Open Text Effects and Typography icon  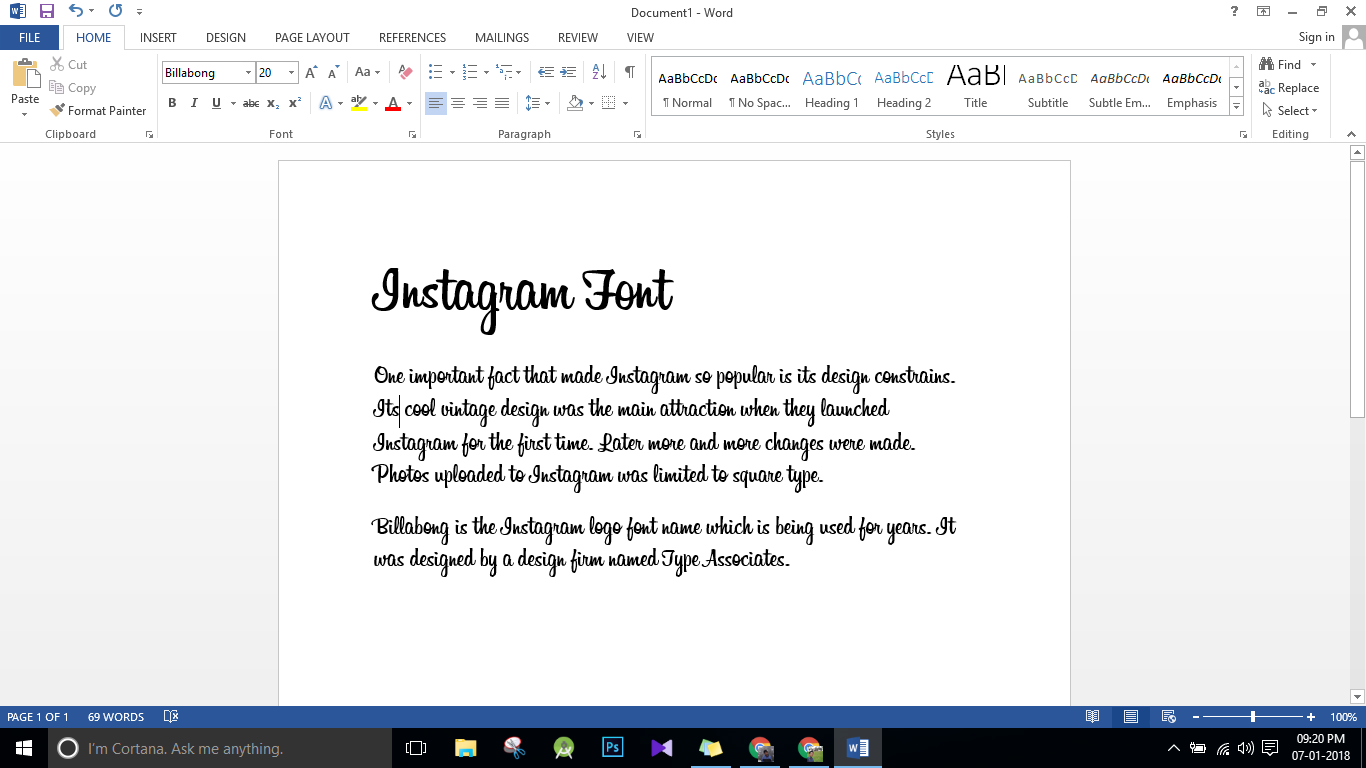tap(326, 103)
